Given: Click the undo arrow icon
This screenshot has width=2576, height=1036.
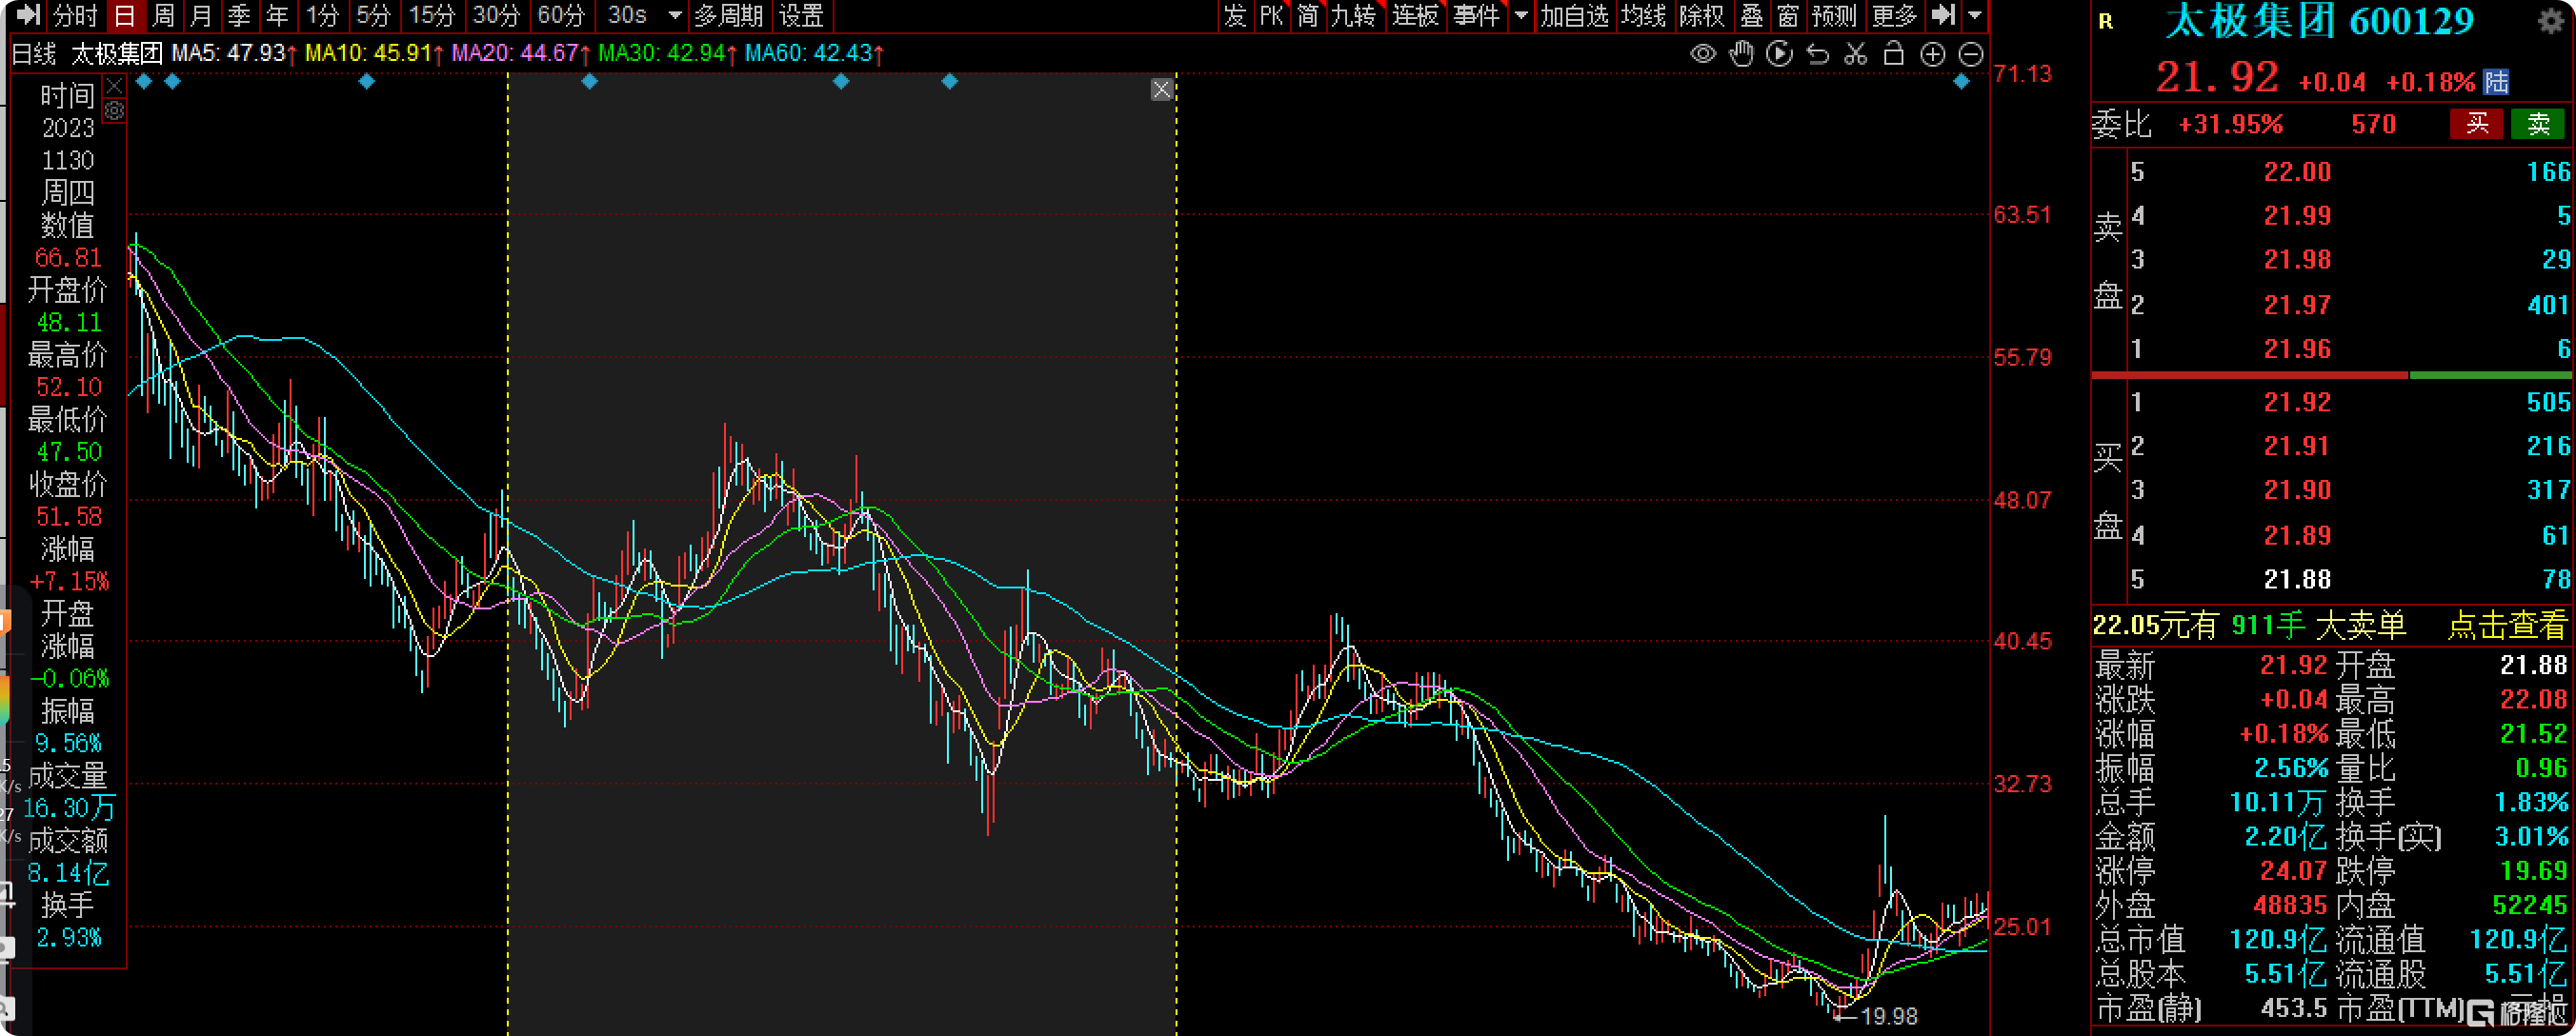Looking at the screenshot, I should tap(1817, 54).
